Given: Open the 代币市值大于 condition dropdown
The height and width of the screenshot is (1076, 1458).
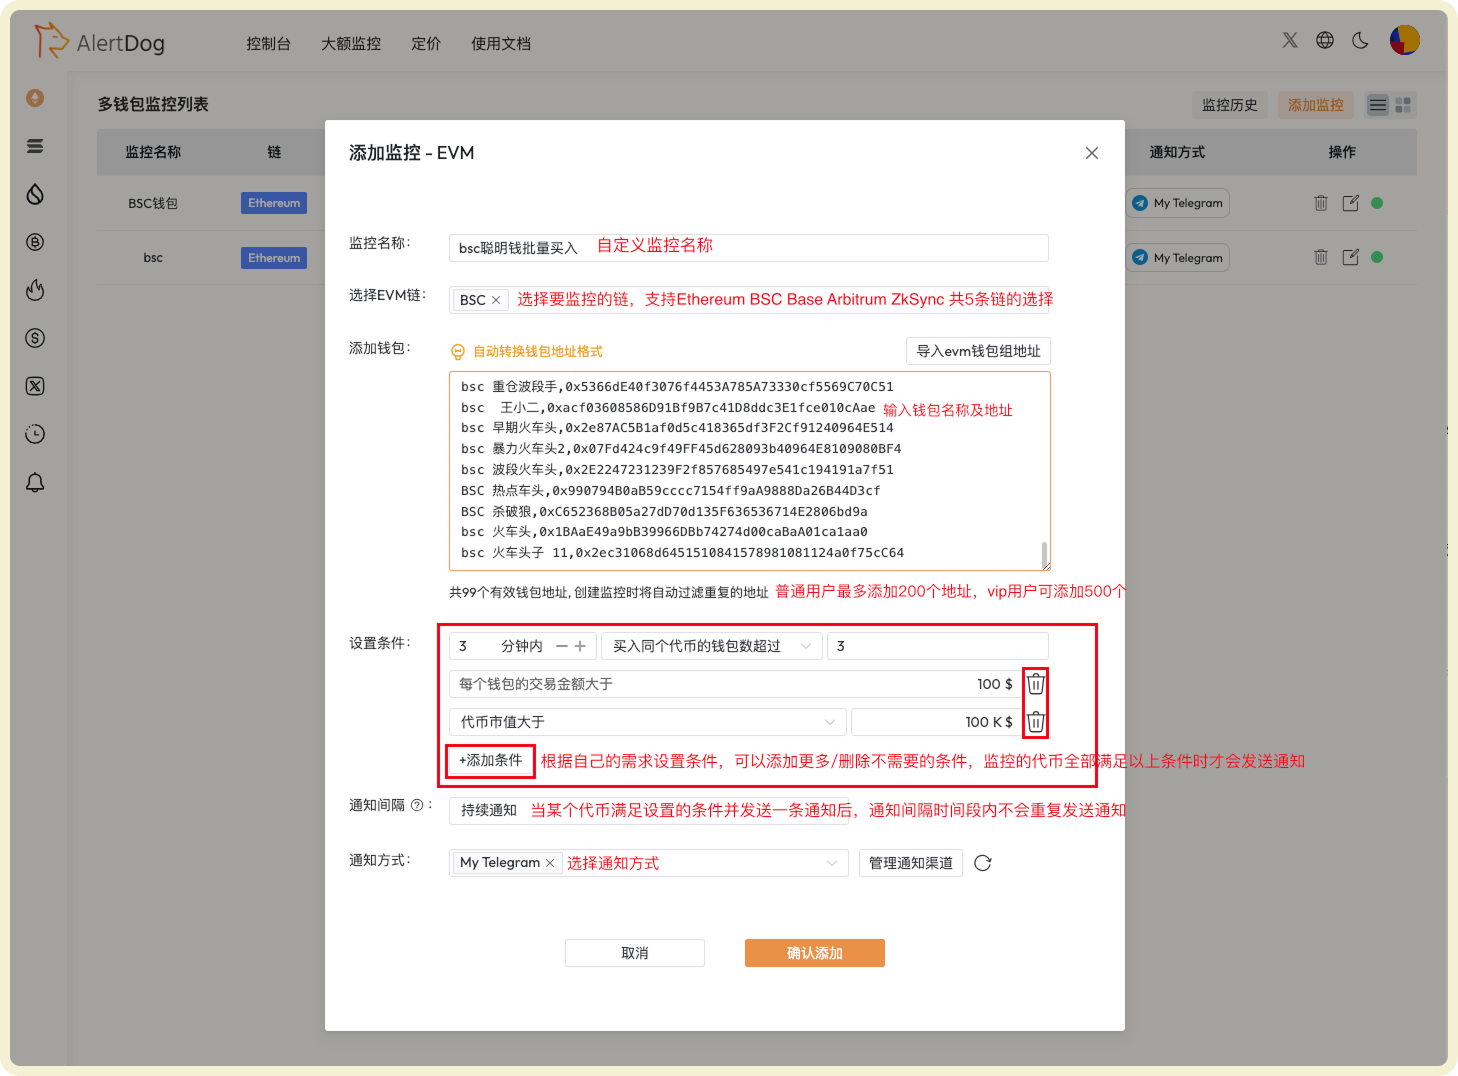Looking at the screenshot, I should pyautogui.click(x=648, y=722).
